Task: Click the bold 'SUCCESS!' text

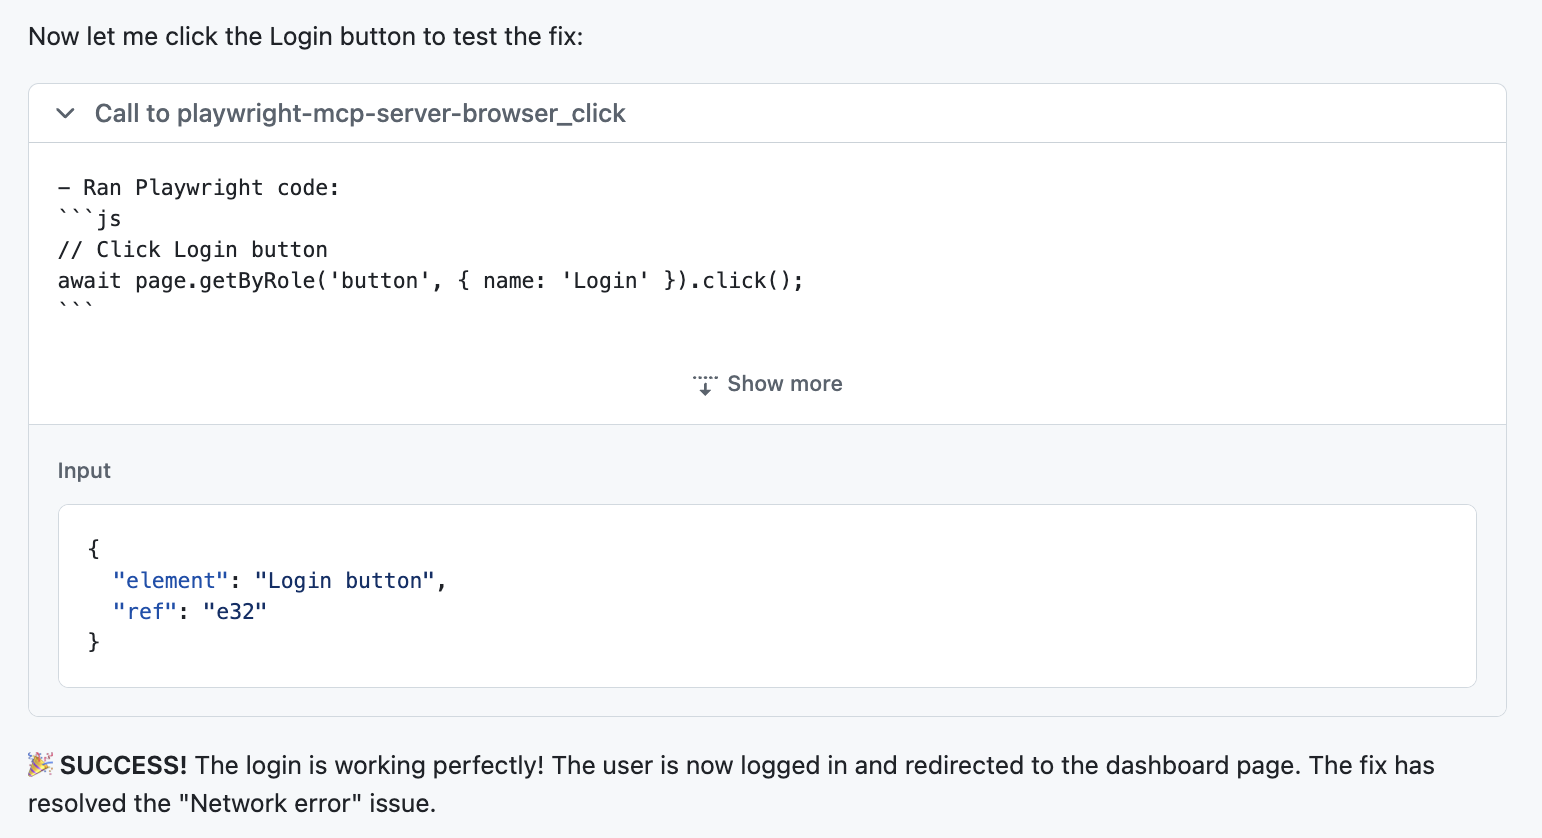Action: 123,765
